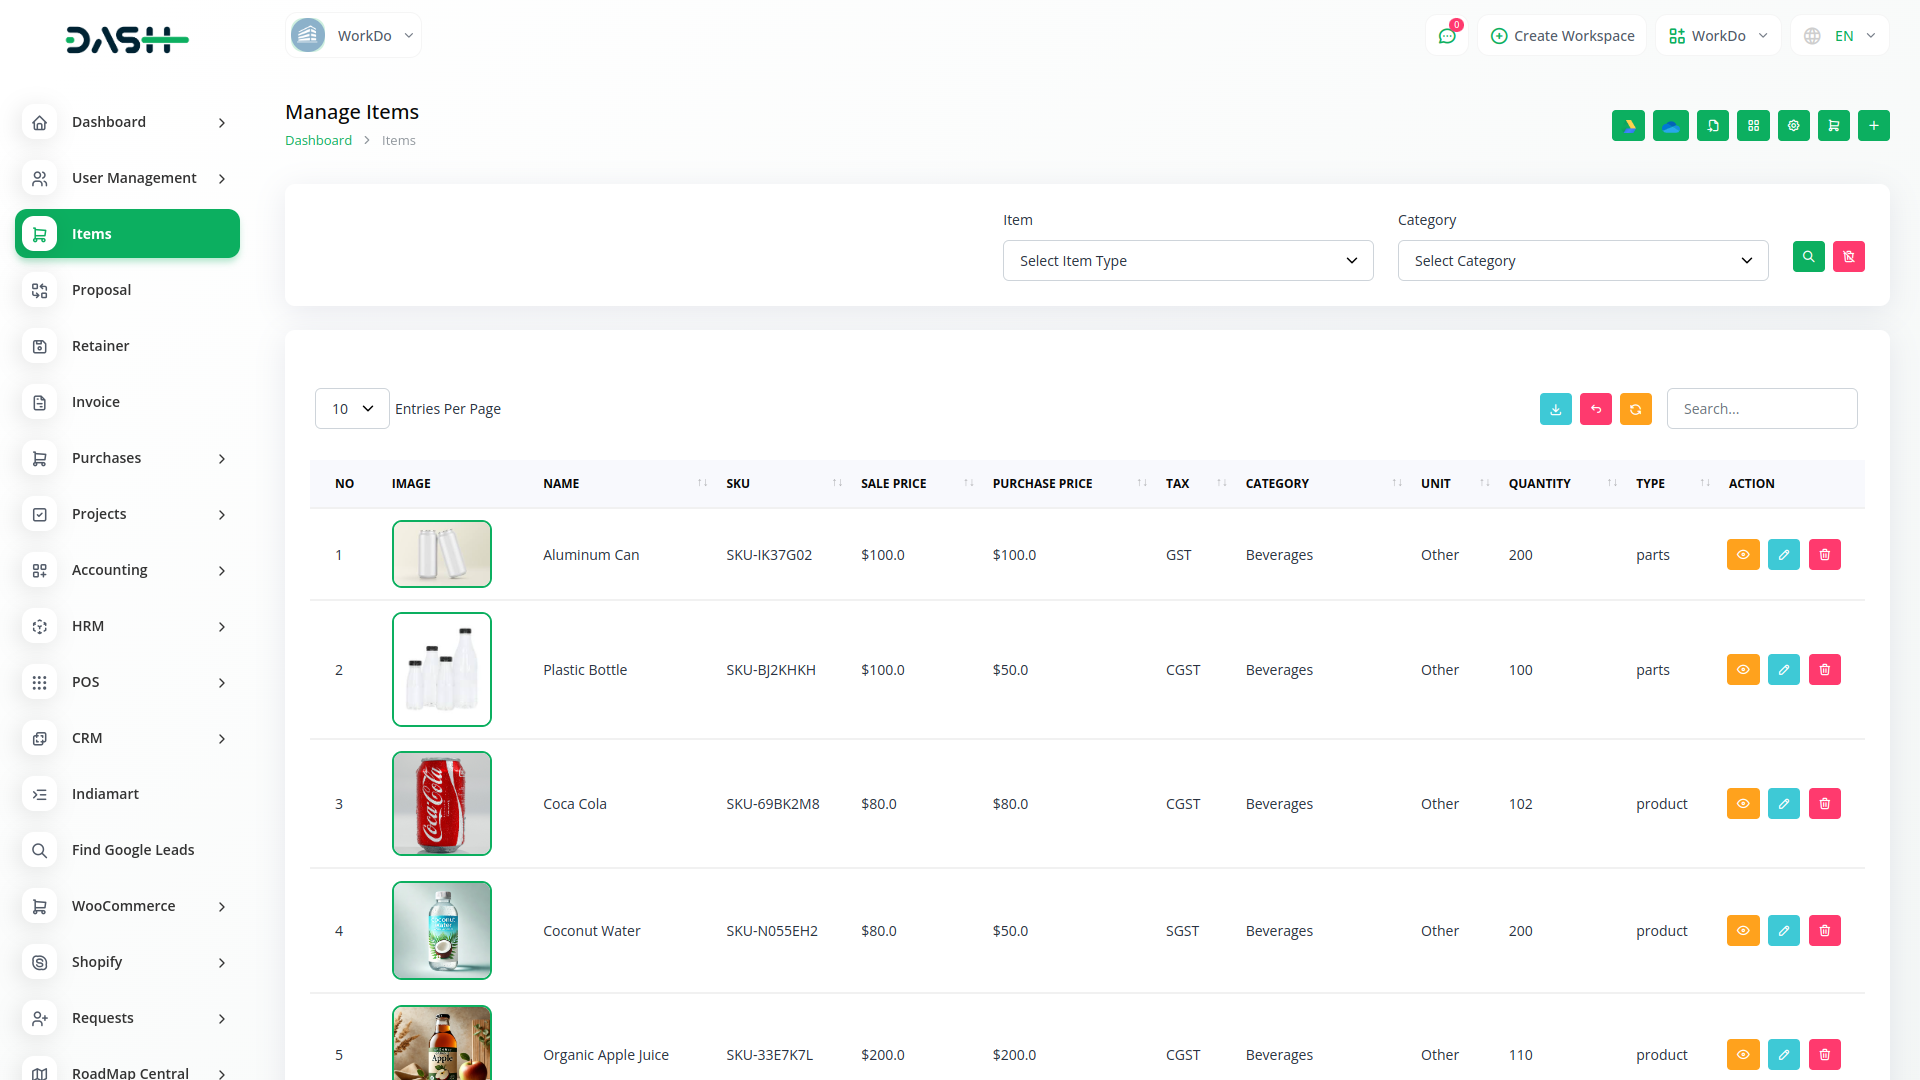Click the download export table icon
The image size is (1920, 1080).
pos(1555,409)
